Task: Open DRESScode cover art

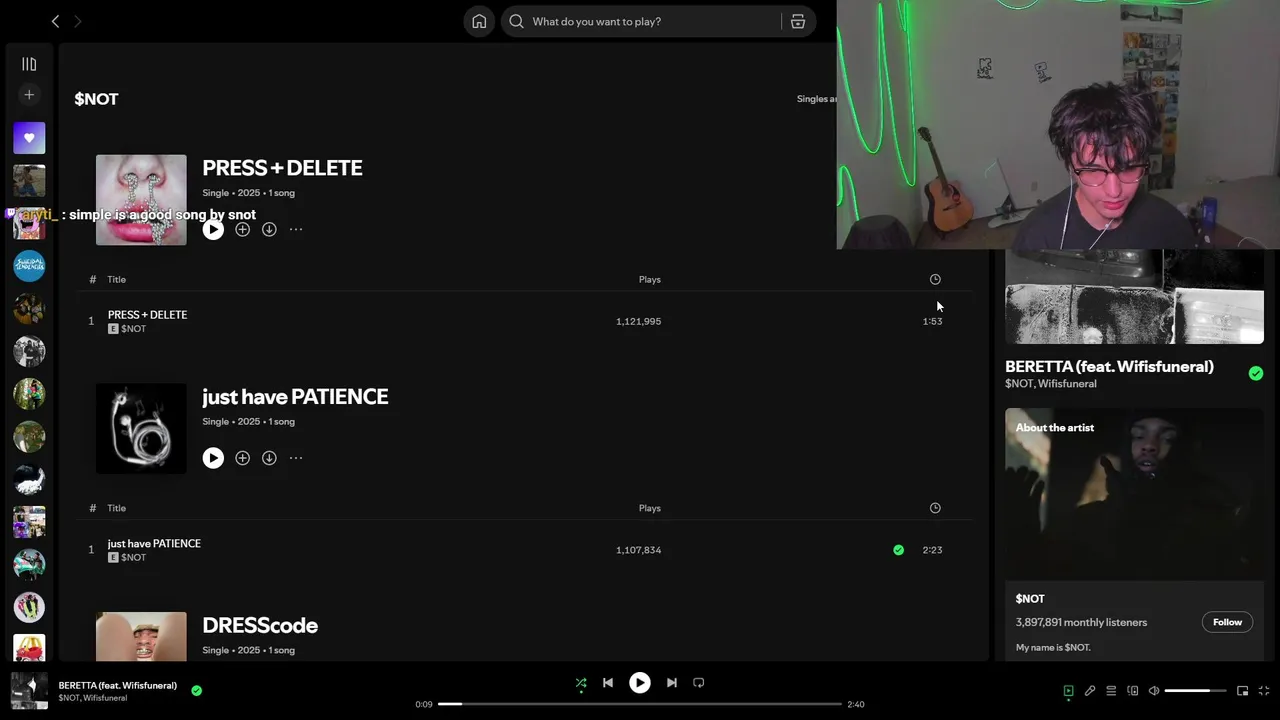Action: (141, 636)
